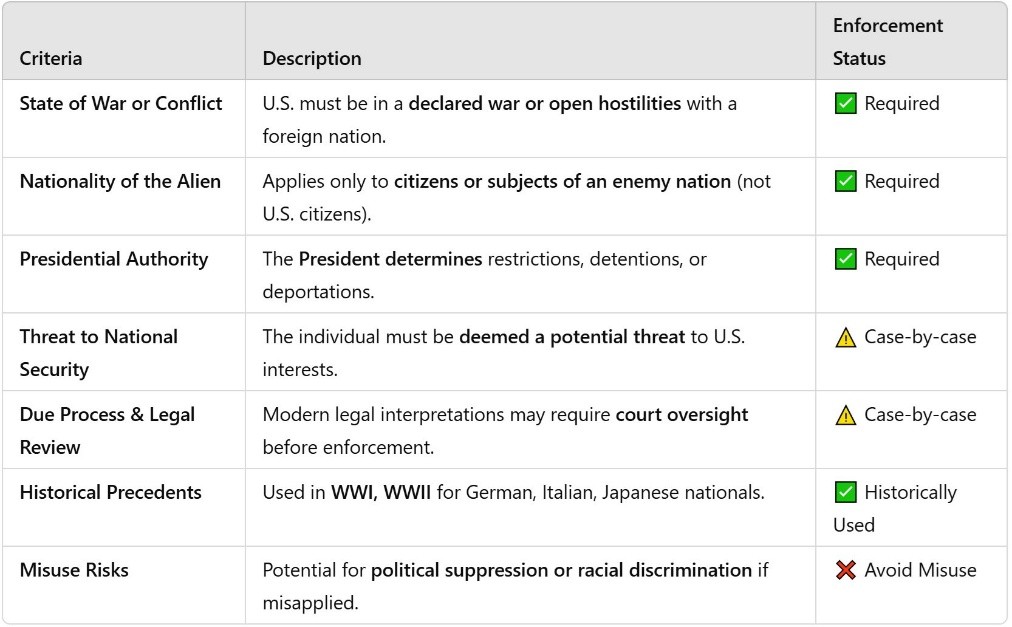
Task: Click the Nationality of the Alien cell
Action: (124, 197)
